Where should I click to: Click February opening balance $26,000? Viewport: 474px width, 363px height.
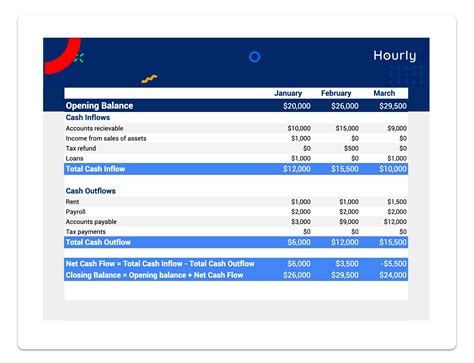[345, 106]
